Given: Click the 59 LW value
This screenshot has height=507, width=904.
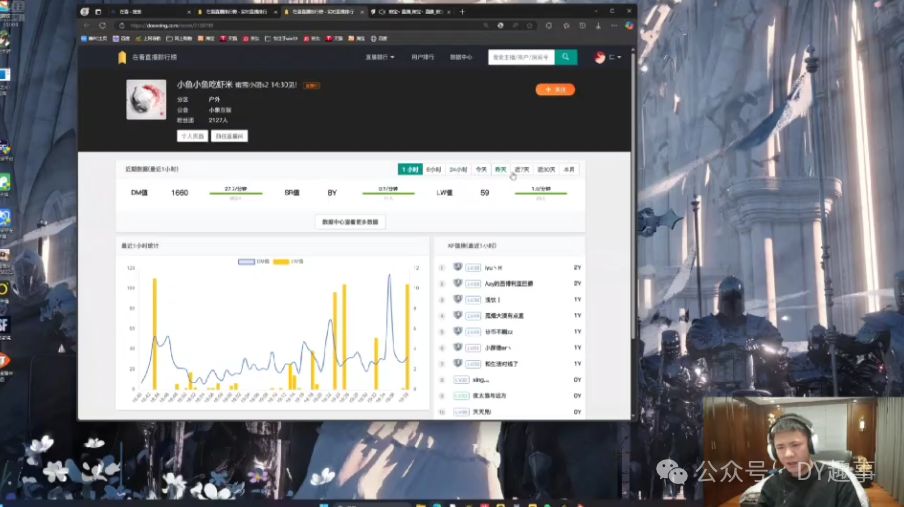Looking at the screenshot, I should 484,193.
